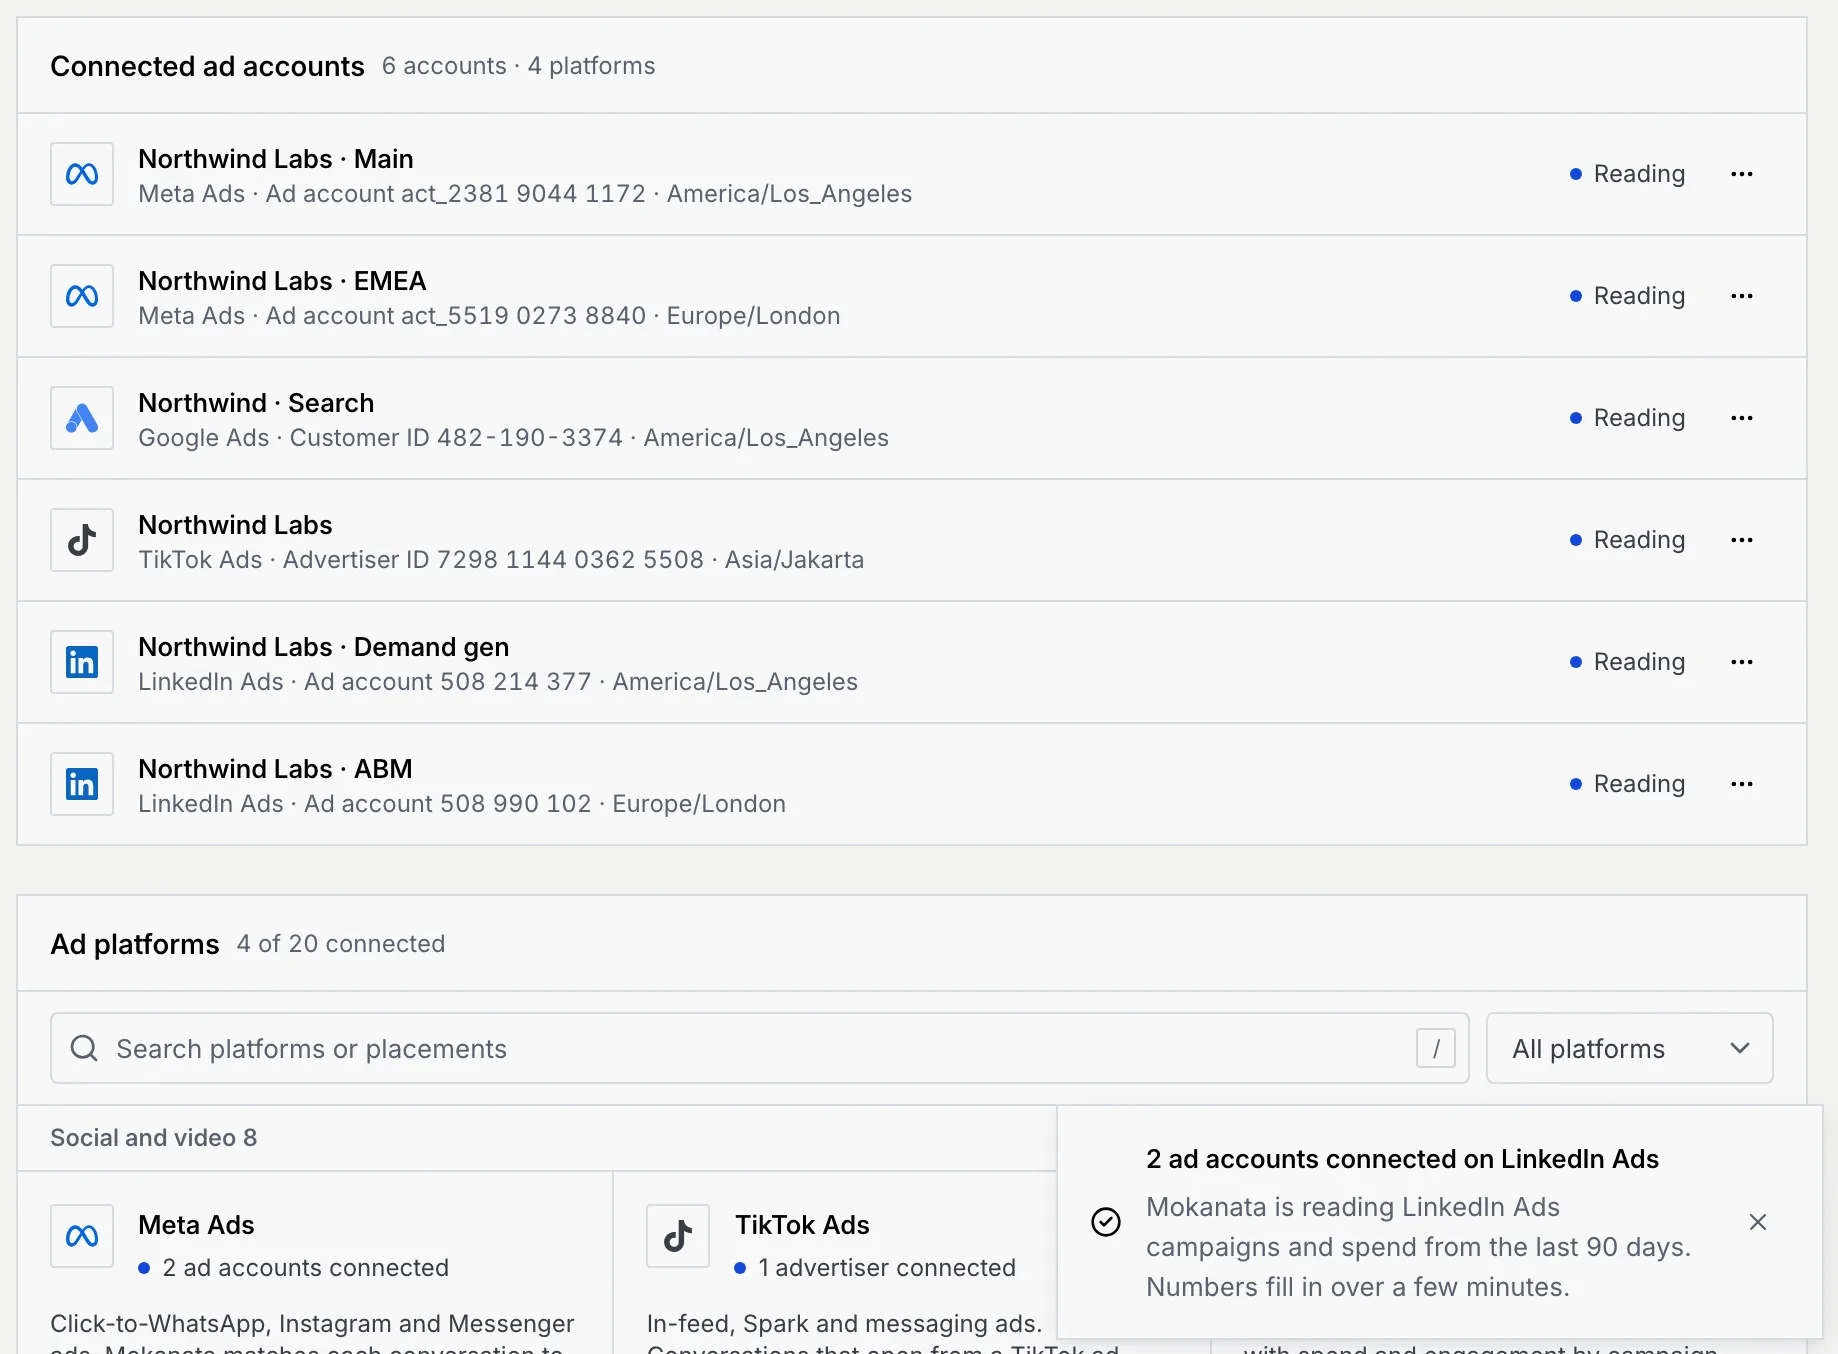Click the TikTok Ads platform title
Viewport: 1838px width, 1354px height.
point(802,1225)
